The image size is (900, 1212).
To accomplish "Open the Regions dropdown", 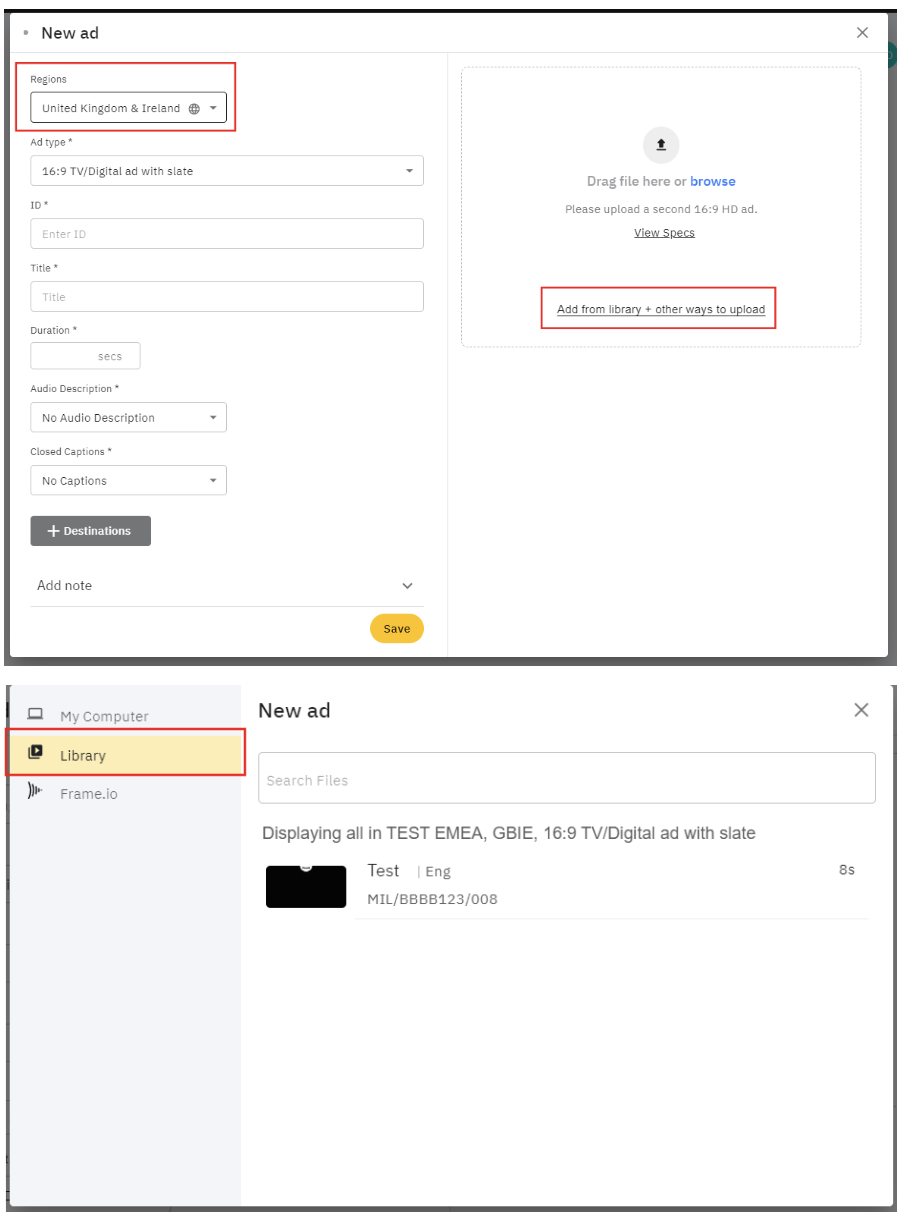I will coord(128,108).
